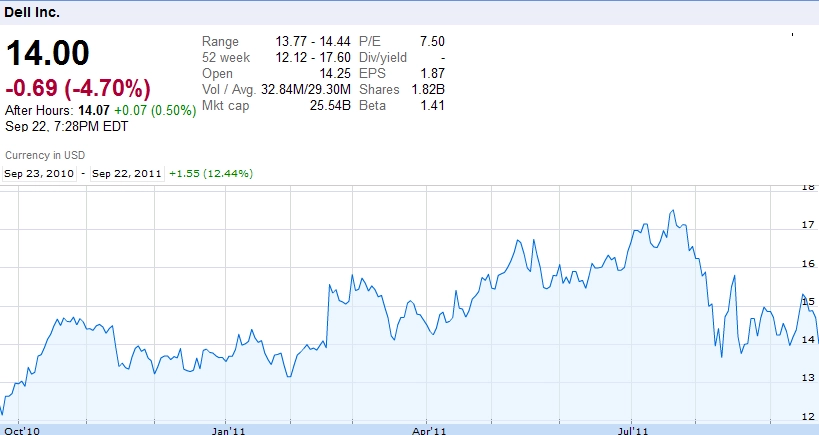Screen dimensions: 819x435
Task: Click the Range label
Action: (x=220, y=42)
